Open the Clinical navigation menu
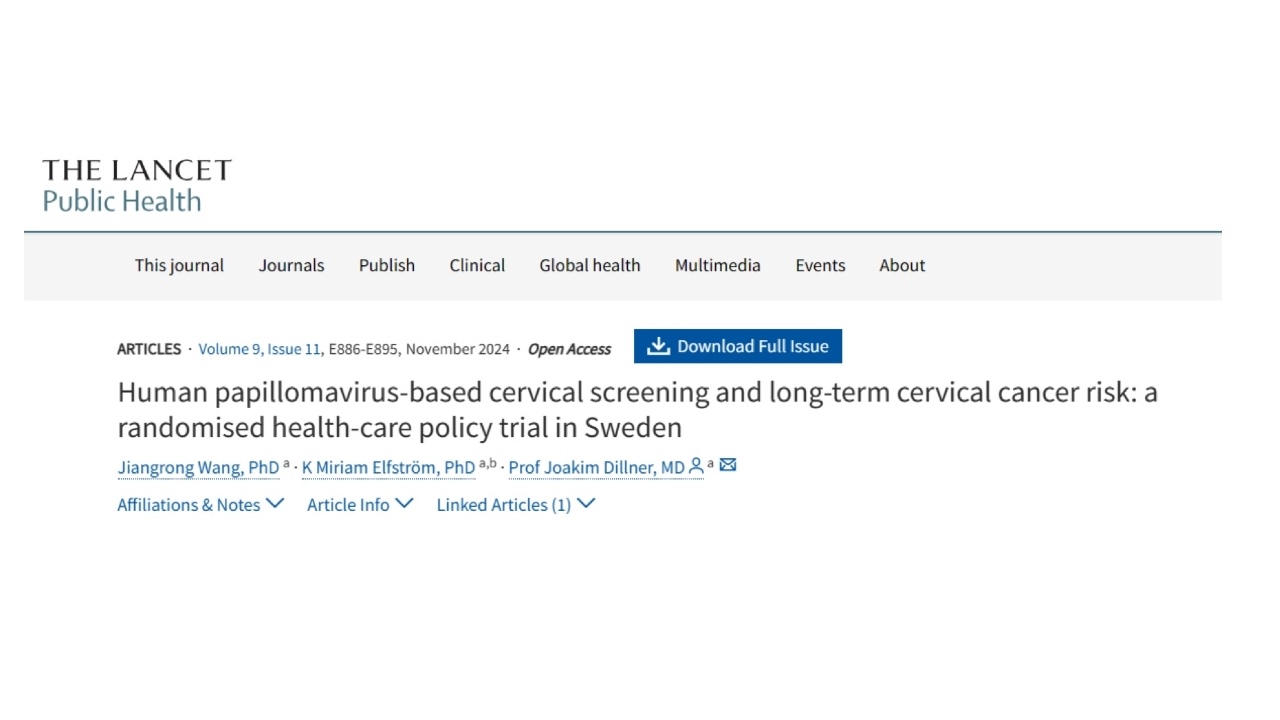 [x=477, y=265]
